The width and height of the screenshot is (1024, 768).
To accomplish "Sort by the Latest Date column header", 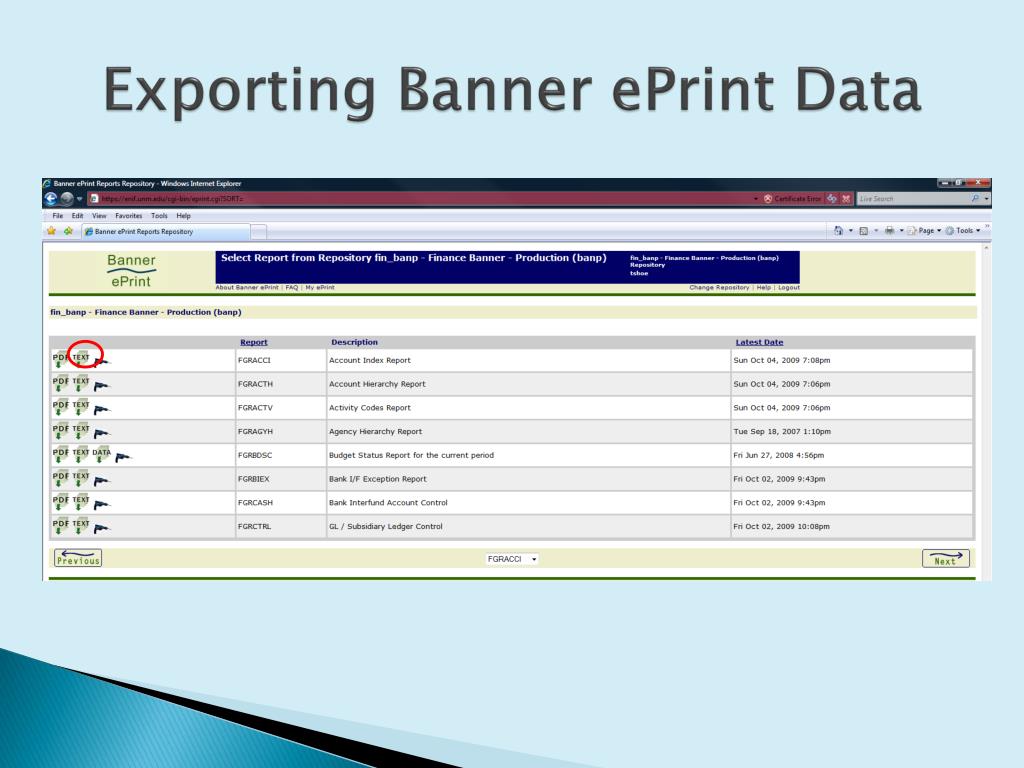I will [759, 342].
